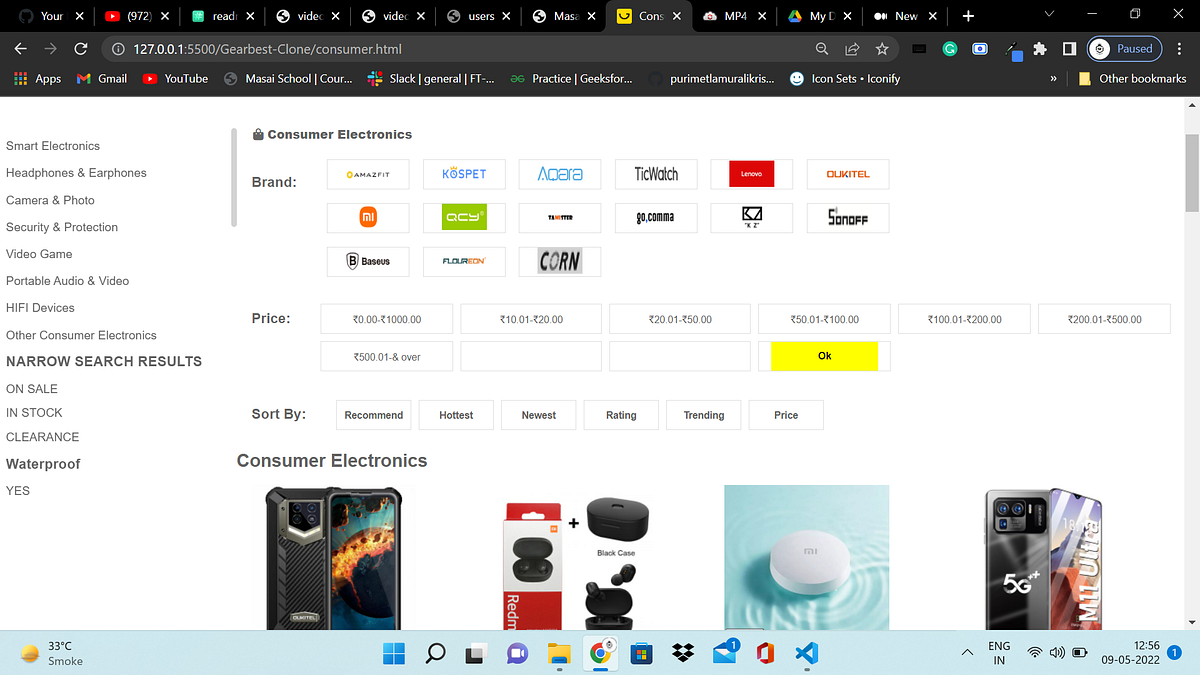The image size is (1200, 675).
Task: Select the Kospet brand logo
Action: click(x=464, y=174)
